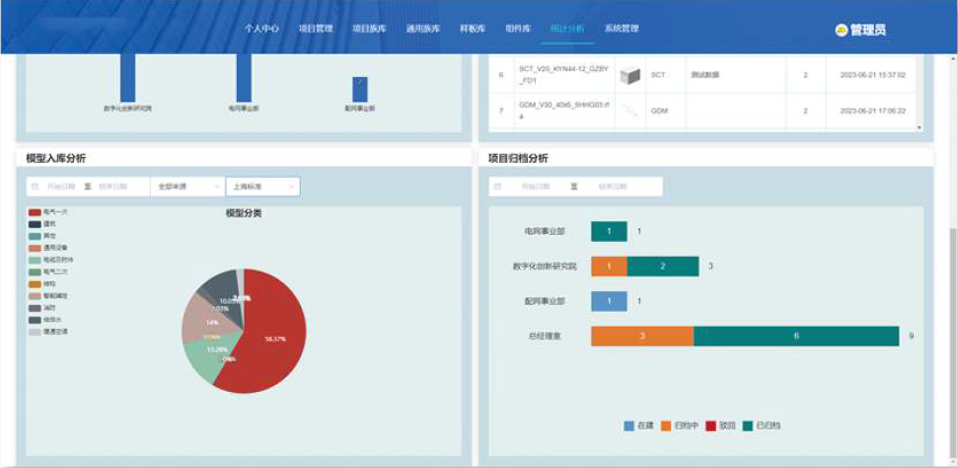Click the 管理员 user name
Screen dimensions: 958x468
(x=867, y=30)
